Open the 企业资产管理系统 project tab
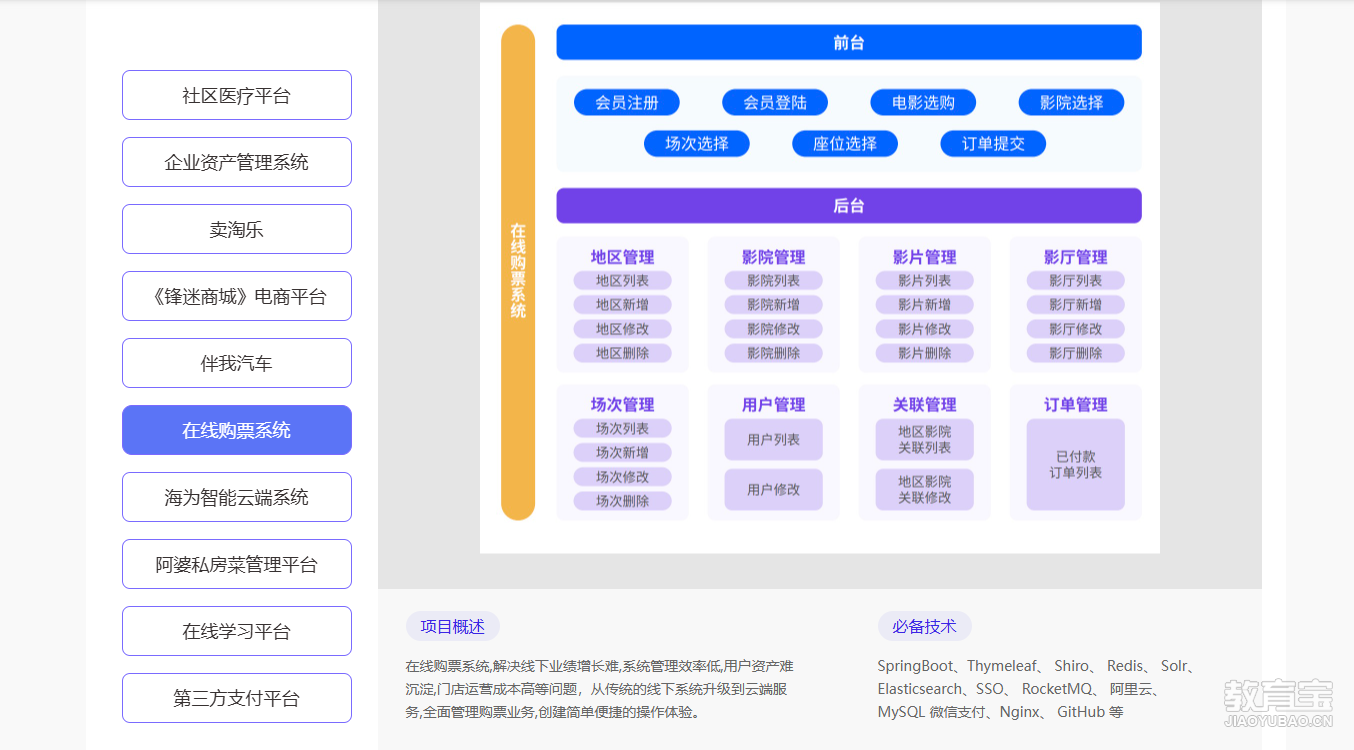Viewport: 1354px width, 750px height. (236, 162)
